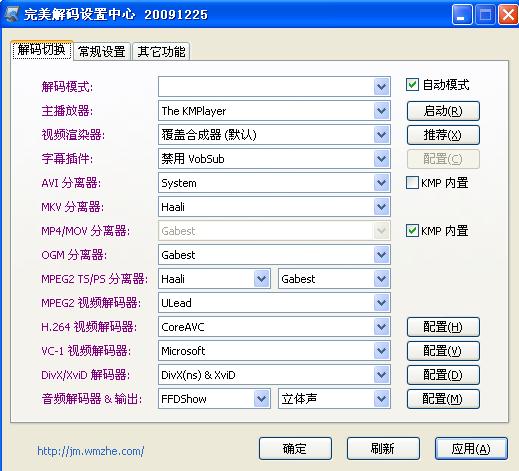The width and height of the screenshot is (519, 471).
Task: Open the H.264 视频解码器 CoreAVC dropdown
Action: click(274, 327)
